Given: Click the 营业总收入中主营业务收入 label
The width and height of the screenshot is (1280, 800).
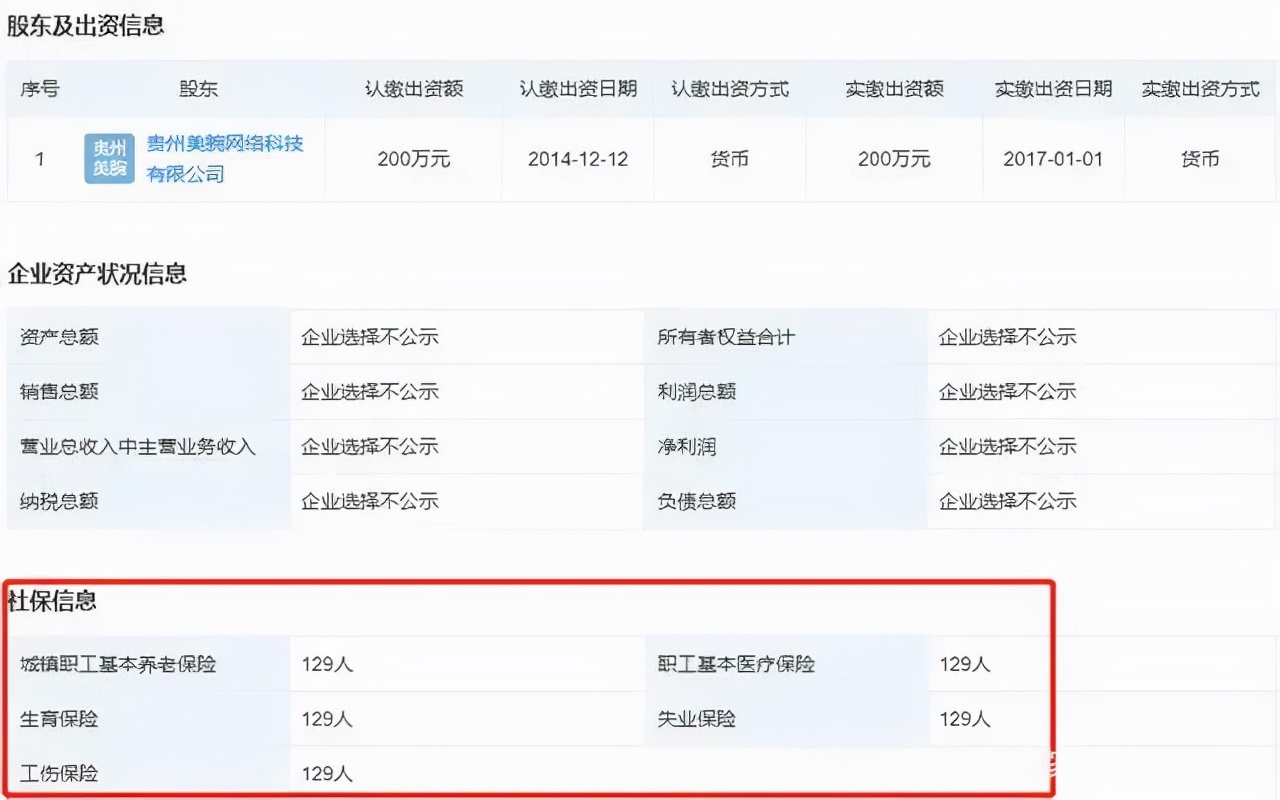Looking at the screenshot, I should [138, 447].
